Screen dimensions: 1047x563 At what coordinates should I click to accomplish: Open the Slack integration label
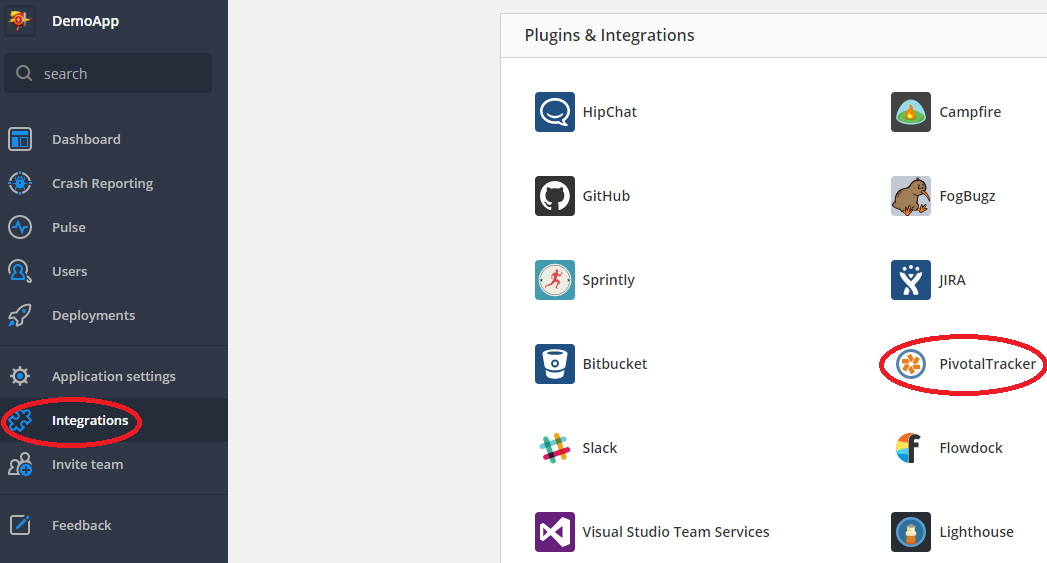pyautogui.click(x=600, y=448)
